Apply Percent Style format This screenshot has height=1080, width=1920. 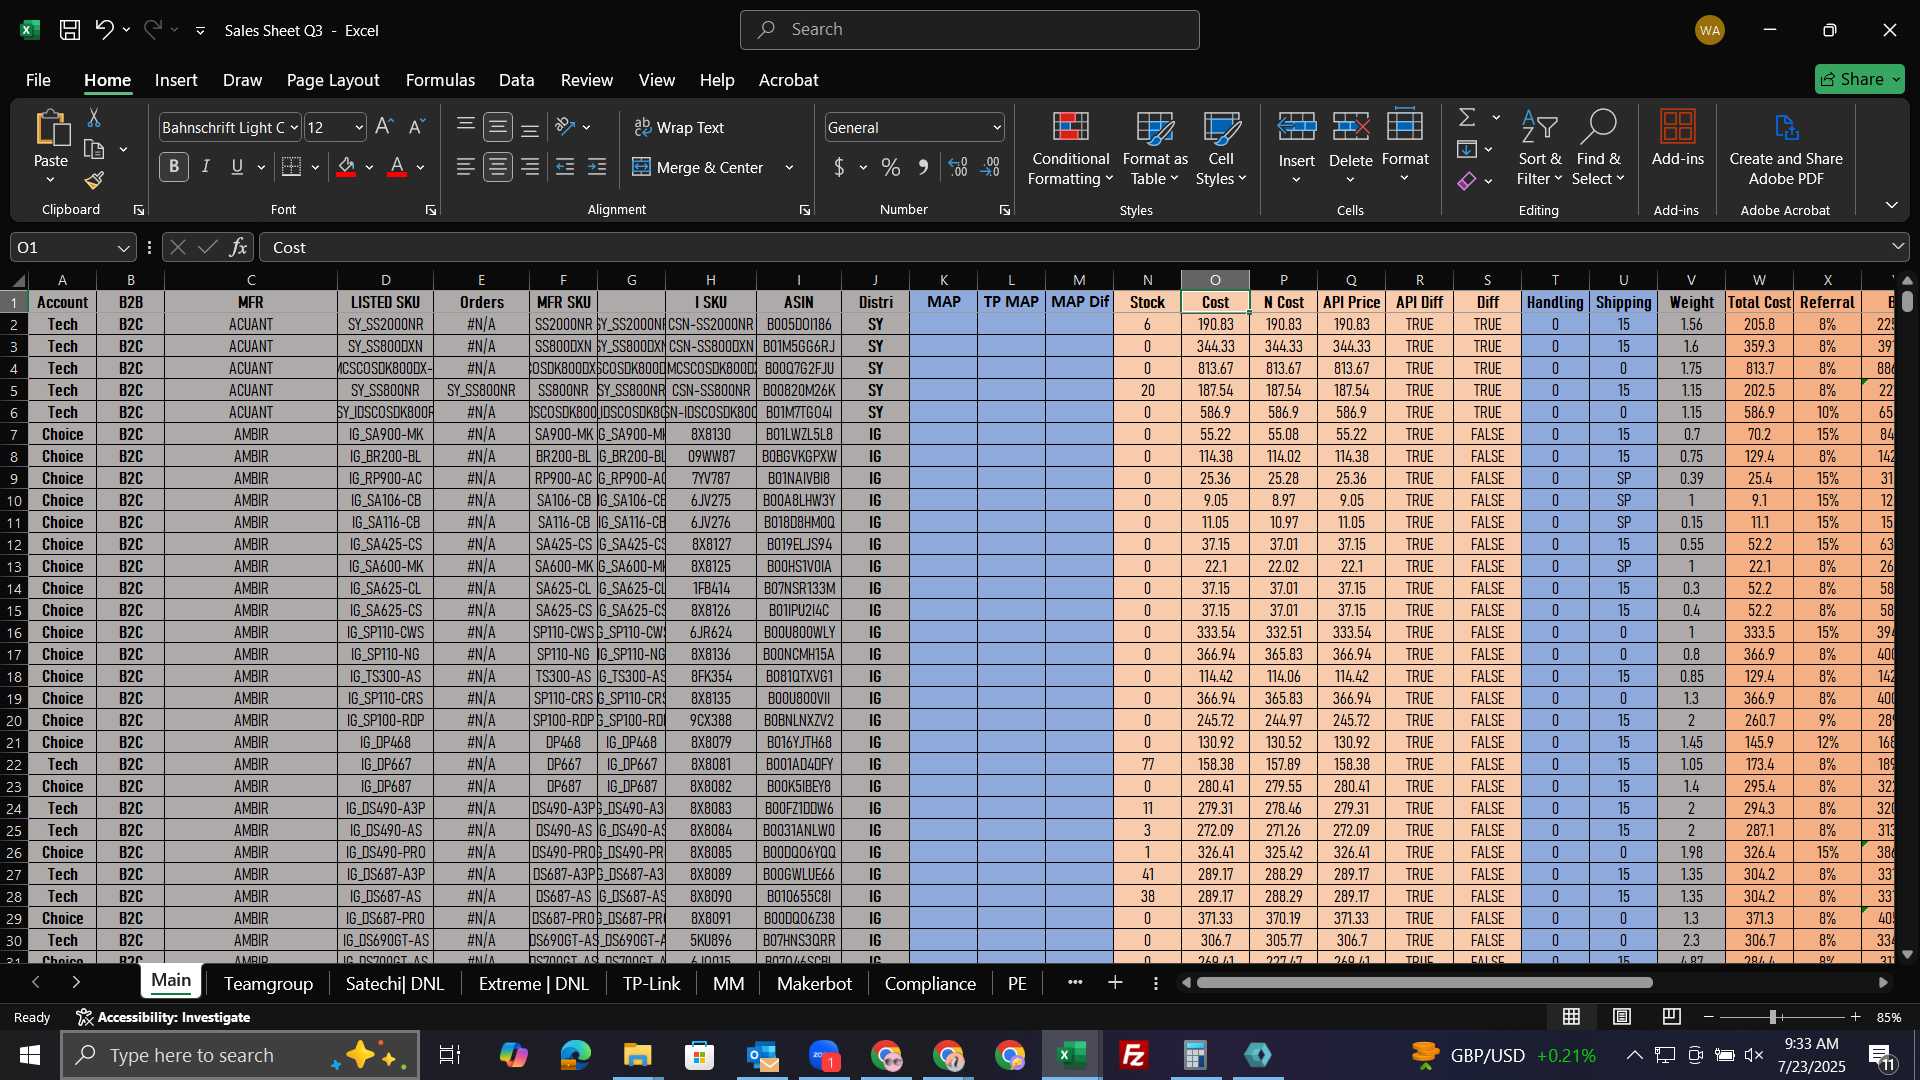(891, 167)
